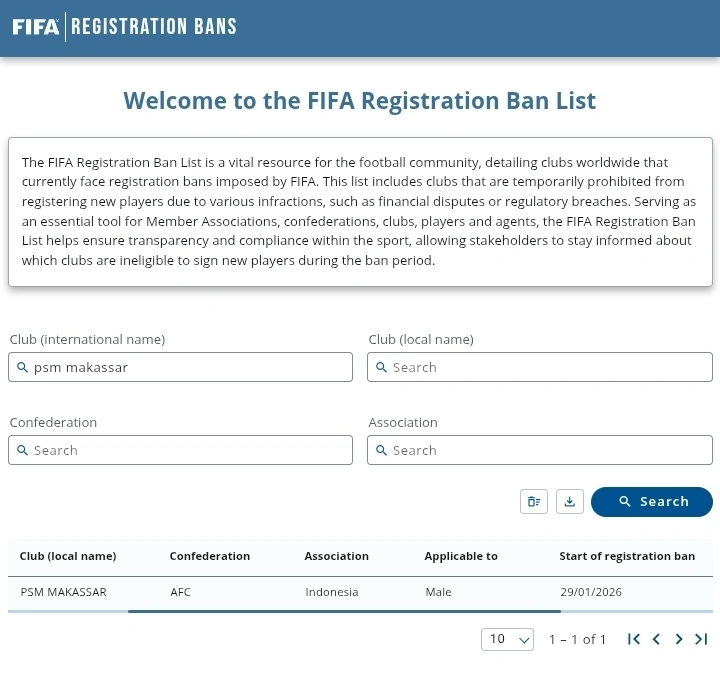Sort by Association column header

(x=337, y=556)
